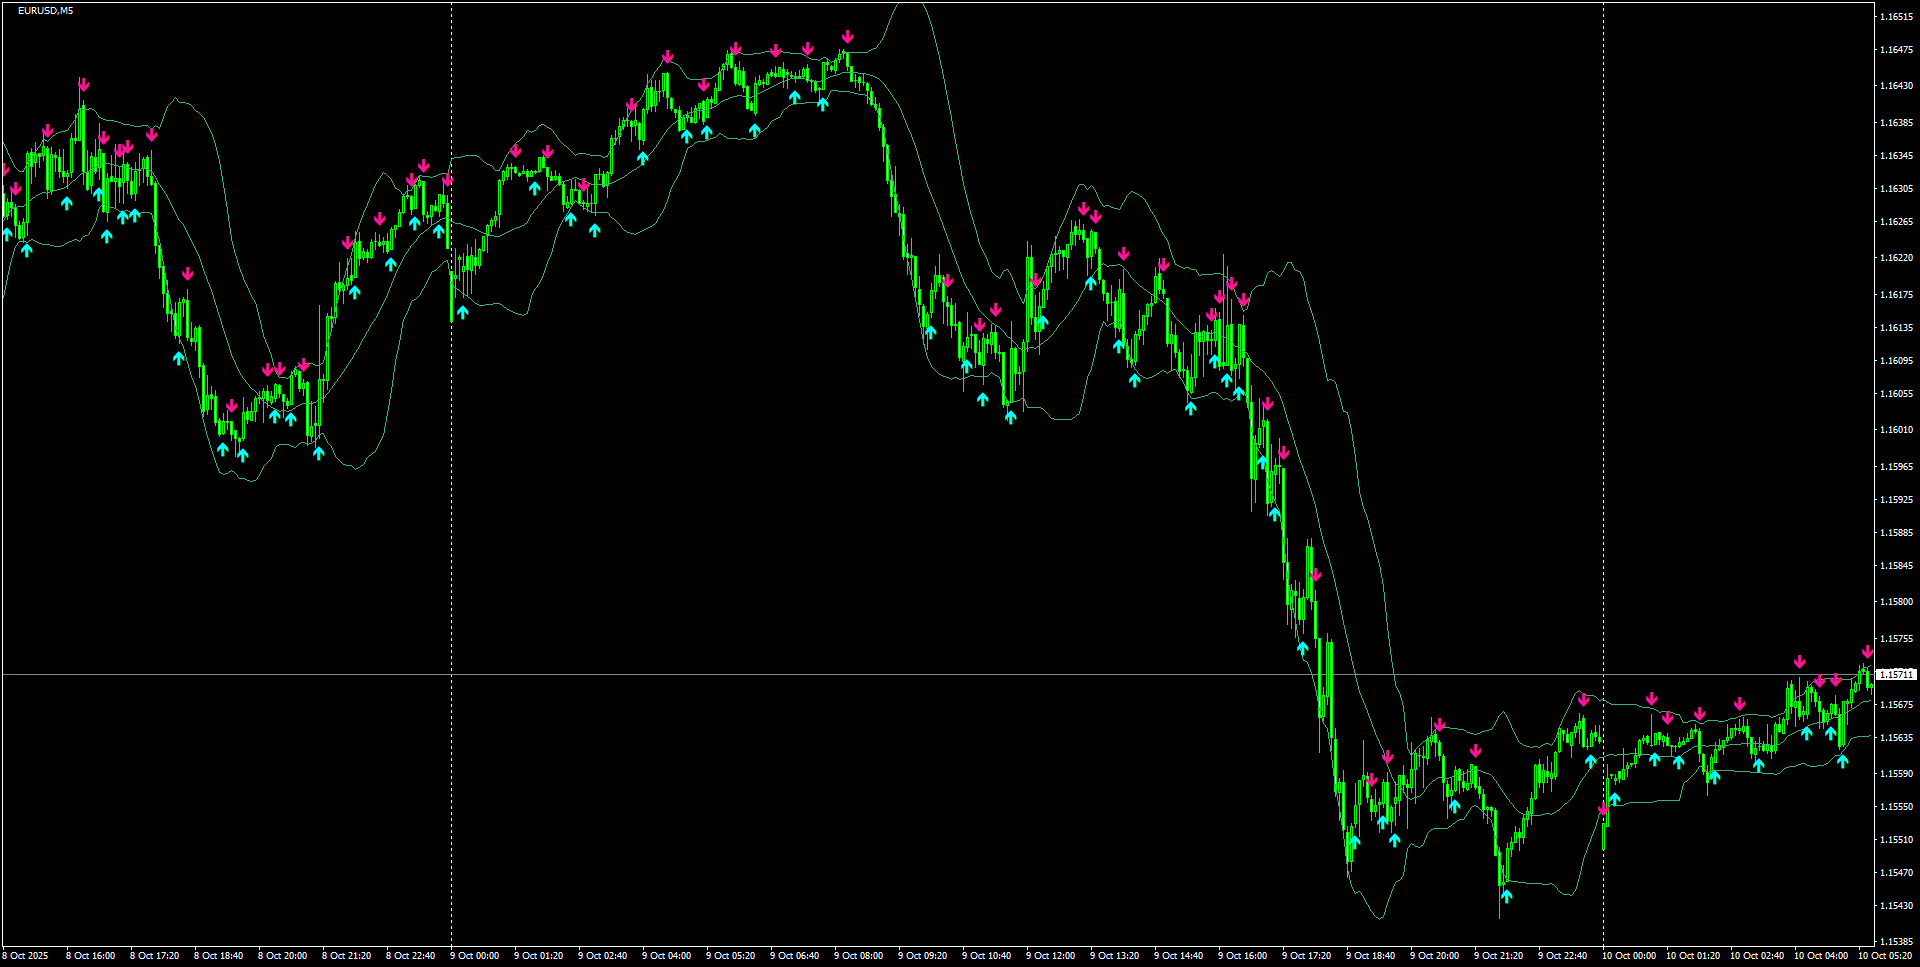Click the 1.16345 price scale label
This screenshot has width=1920, height=967.
[x=1896, y=156]
